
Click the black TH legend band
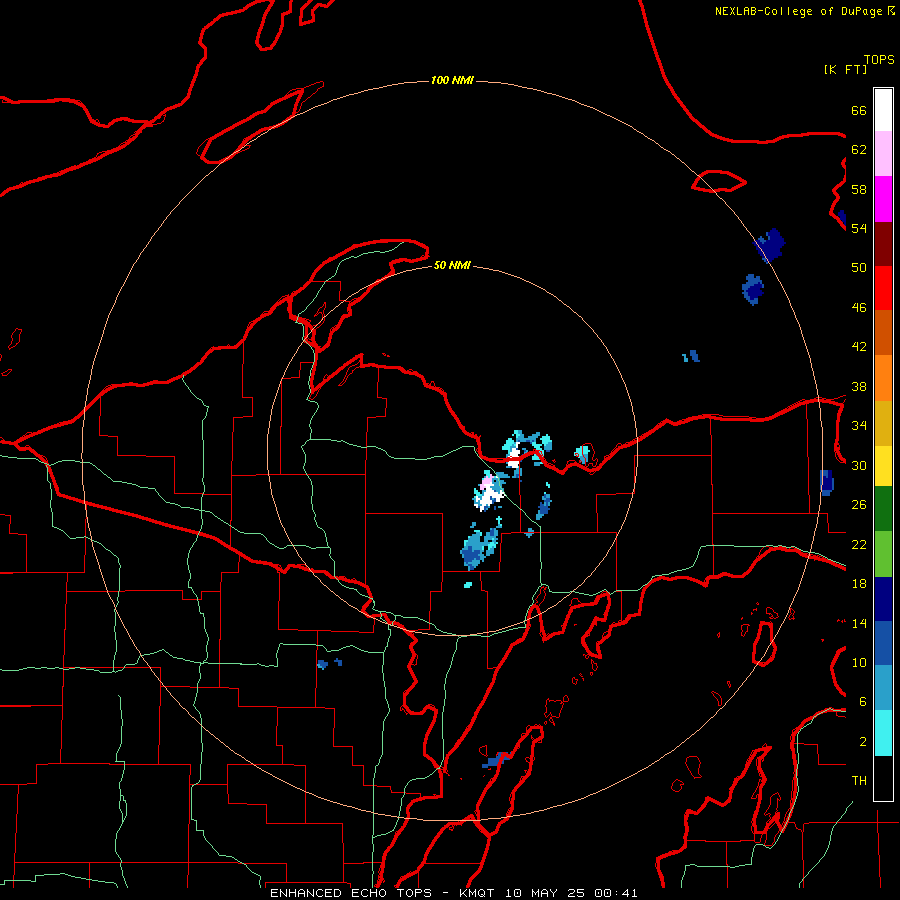point(883,778)
